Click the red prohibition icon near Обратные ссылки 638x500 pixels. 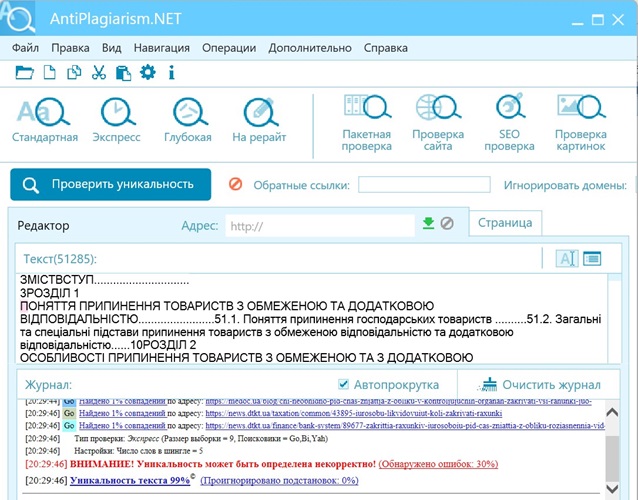235,184
